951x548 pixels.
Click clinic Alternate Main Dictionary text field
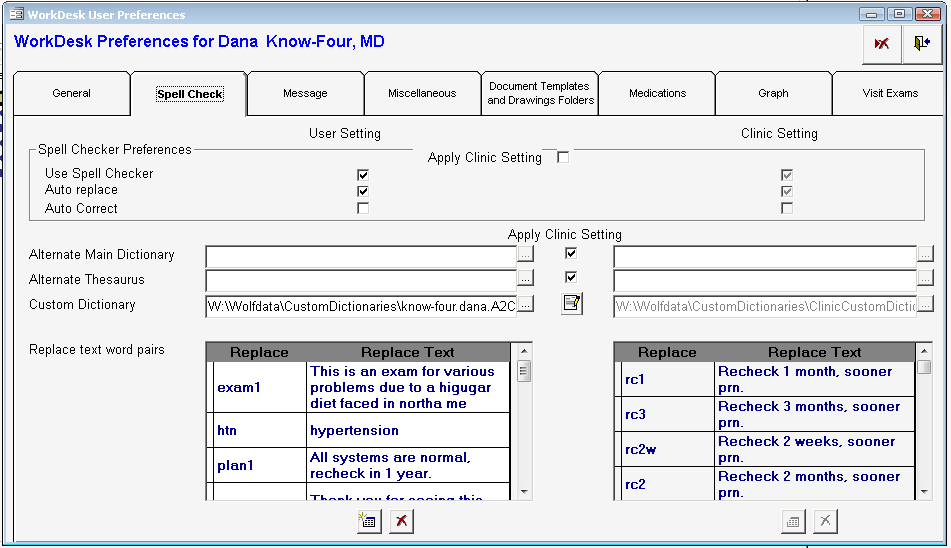coord(765,256)
